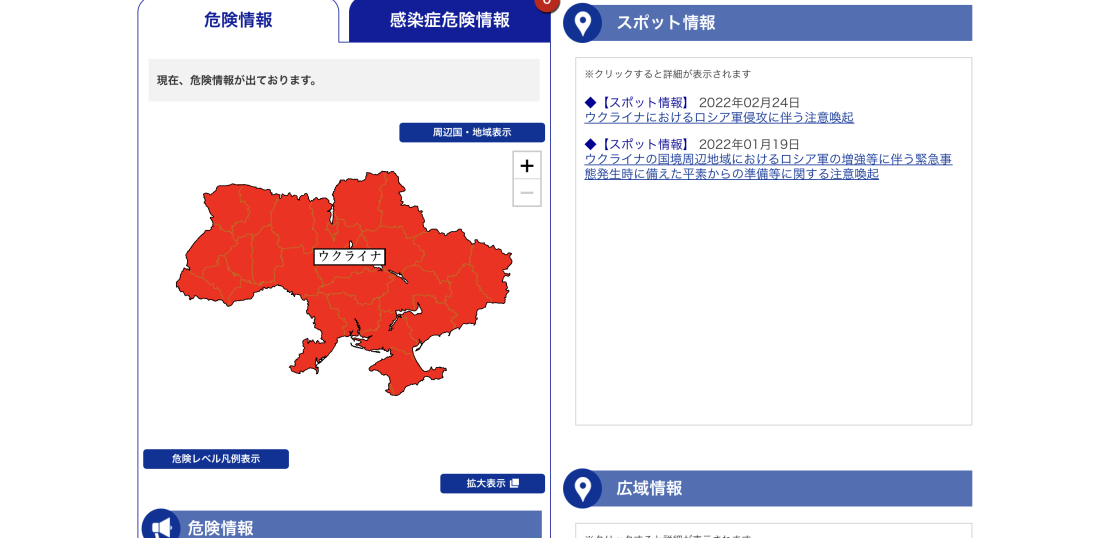This screenshot has width=1118, height=538.
Task: Click location pin icon beside 広域情報
Action: coord(582,488)
